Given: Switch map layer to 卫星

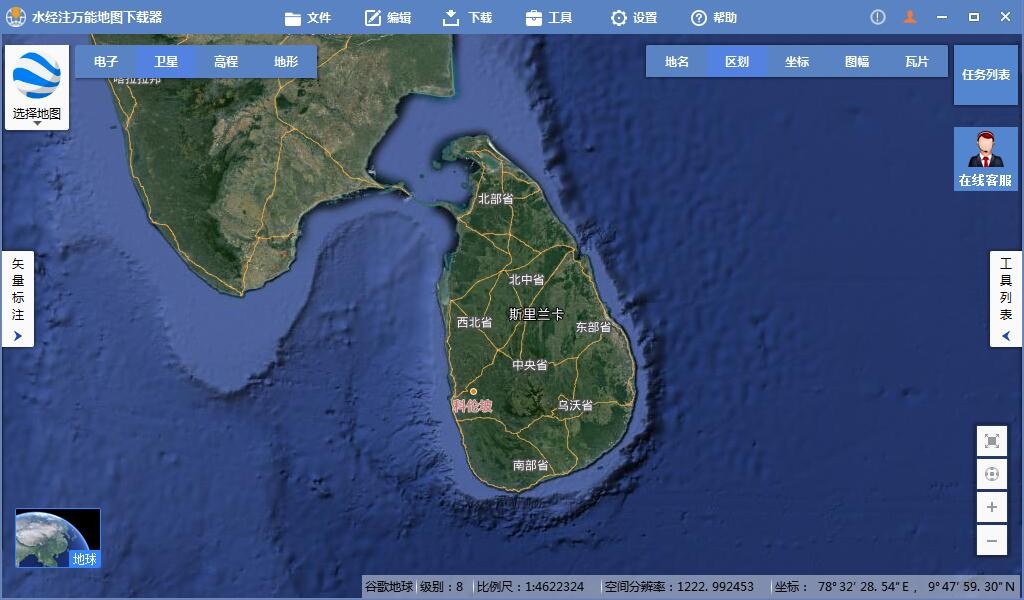Looking at the screenshot, I should pyautogui.click(x=166, y=61).
